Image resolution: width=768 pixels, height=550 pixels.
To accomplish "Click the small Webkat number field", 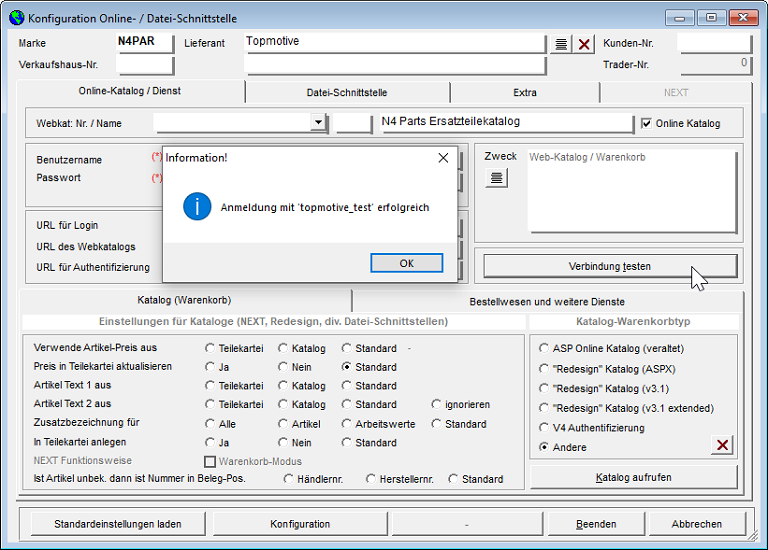I will (353, 122).
